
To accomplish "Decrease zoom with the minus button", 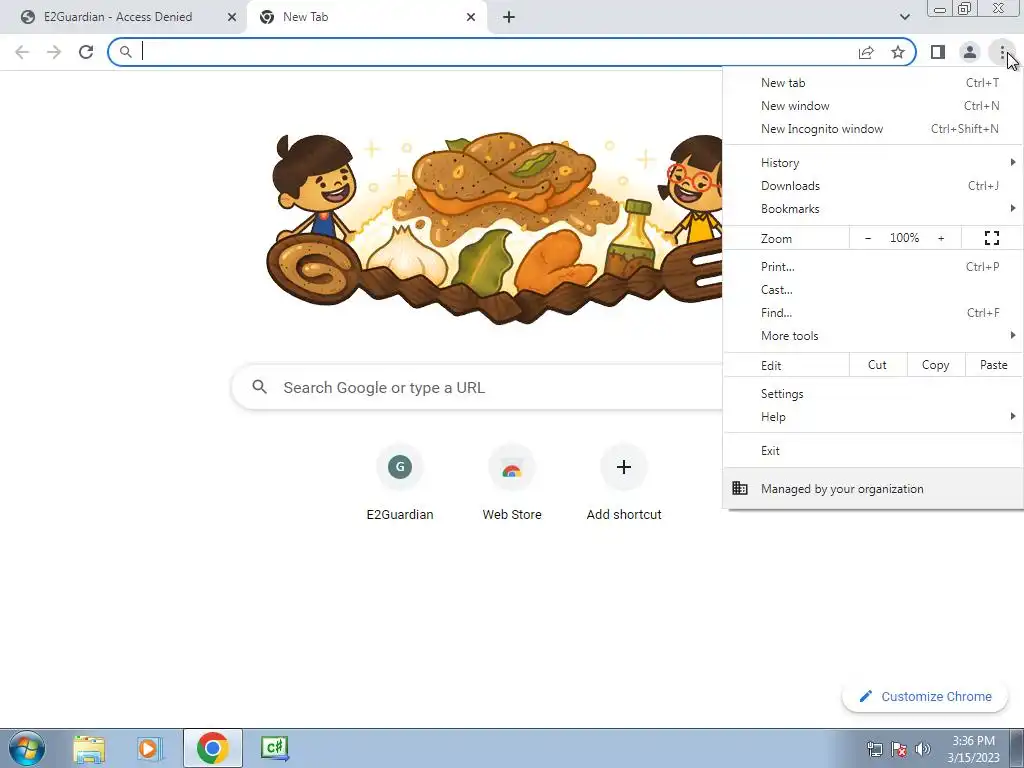I will [x=868, y=238].
